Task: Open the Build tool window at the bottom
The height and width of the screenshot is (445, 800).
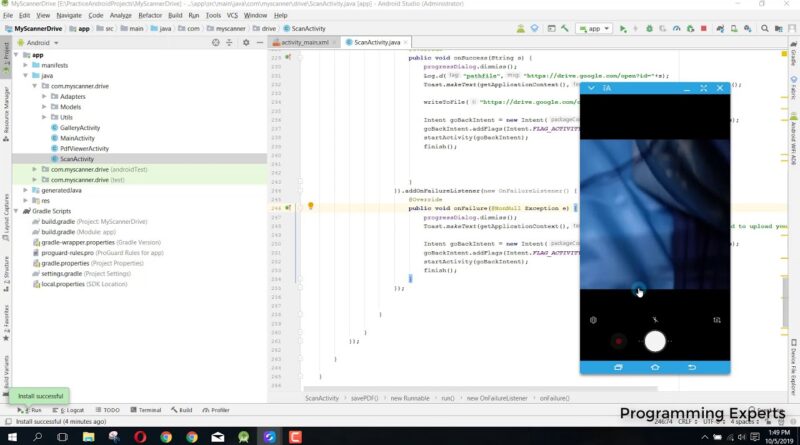Action: pyautogui.click(x=182, y=410)
